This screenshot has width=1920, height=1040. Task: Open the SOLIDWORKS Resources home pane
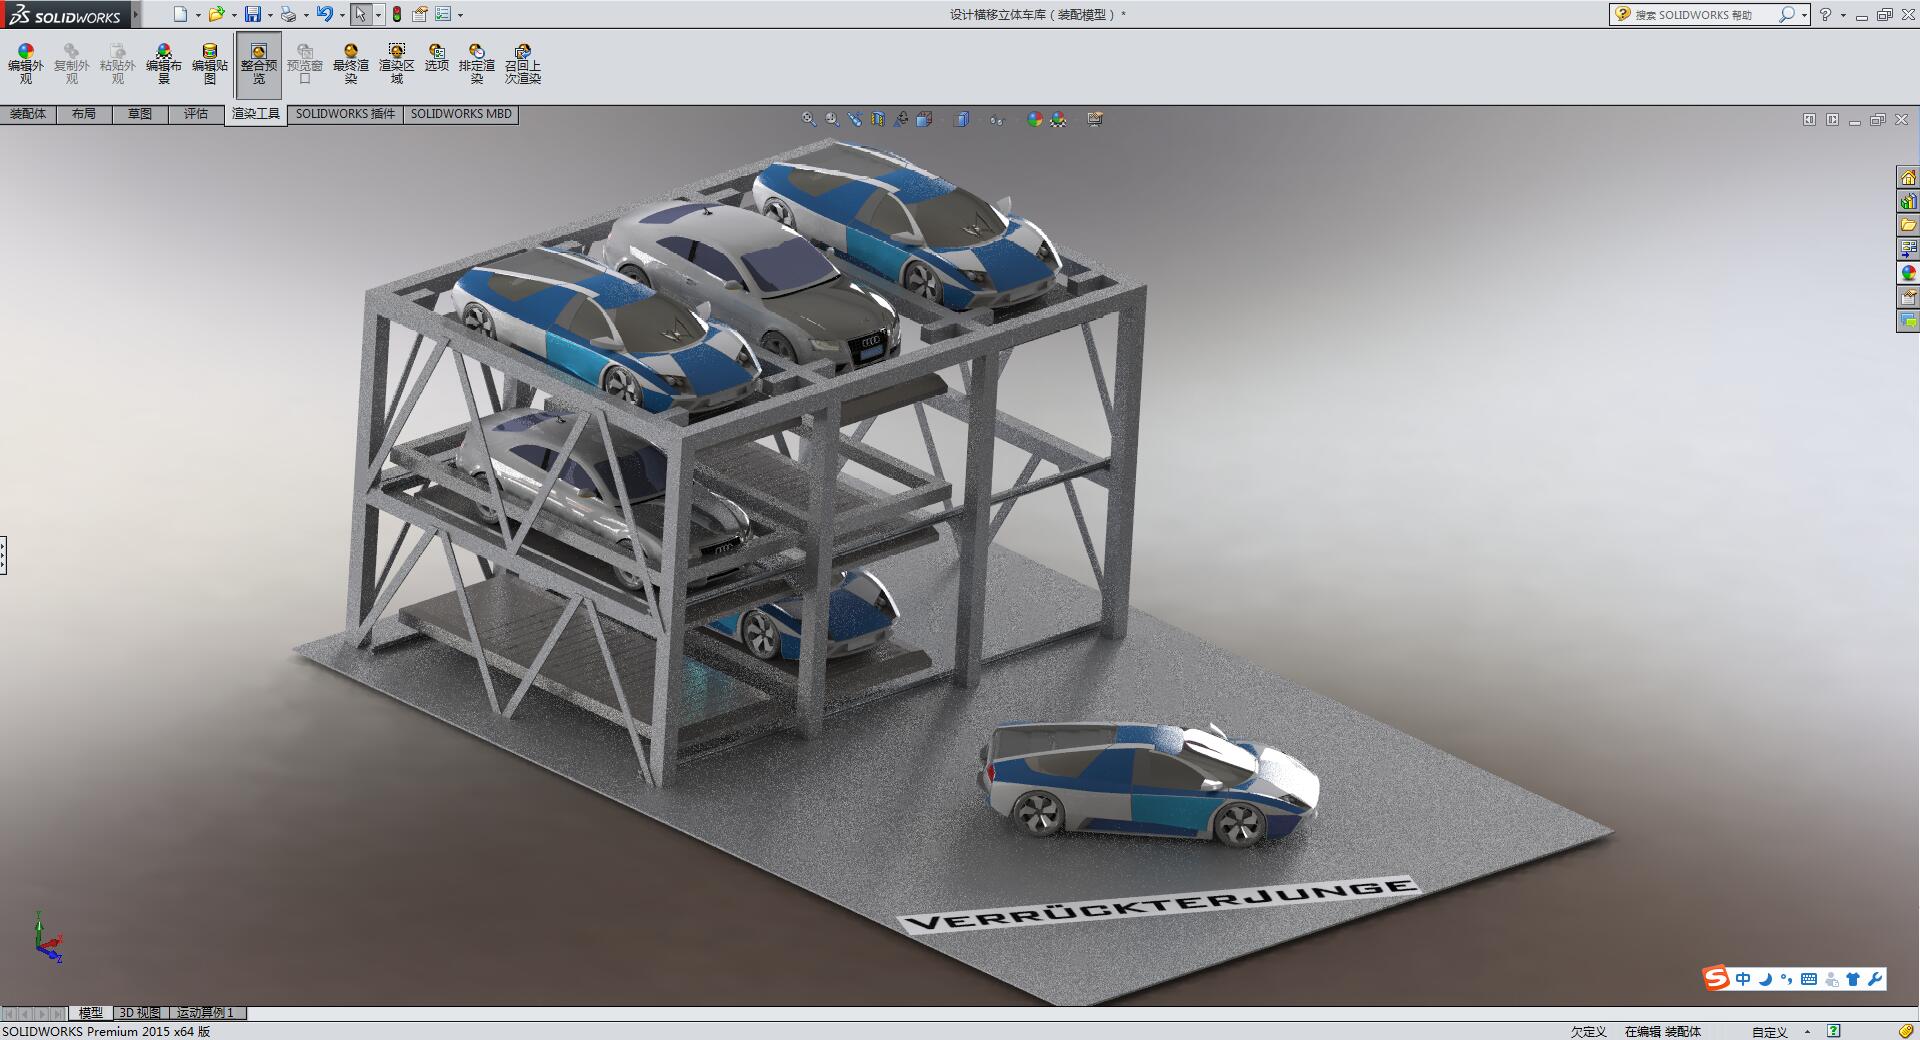(1908, 178)
